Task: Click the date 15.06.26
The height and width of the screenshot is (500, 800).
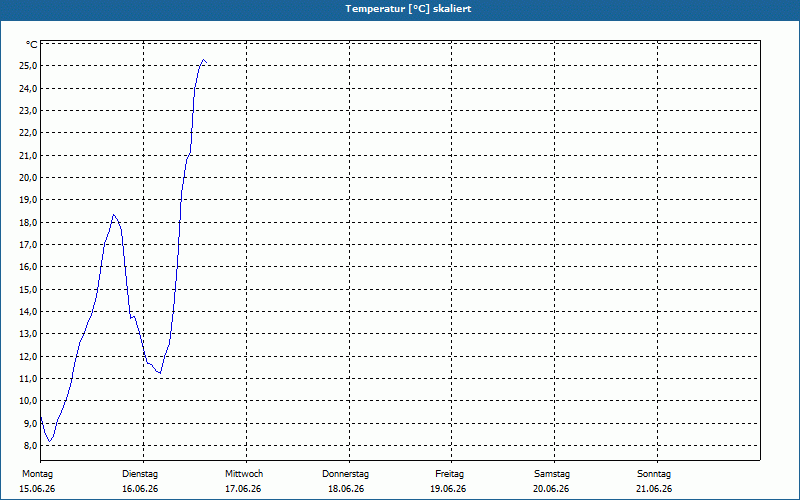Action: click(x=37, y=489)
